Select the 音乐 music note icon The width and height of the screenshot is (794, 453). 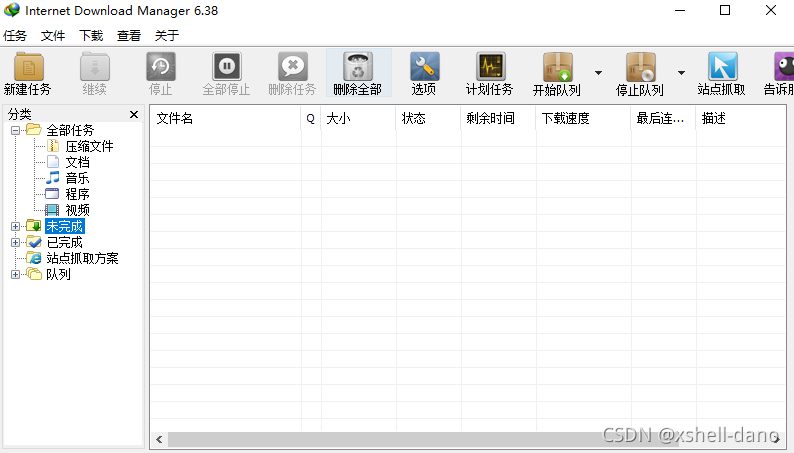pyautogui.click(x=53, y=178)
